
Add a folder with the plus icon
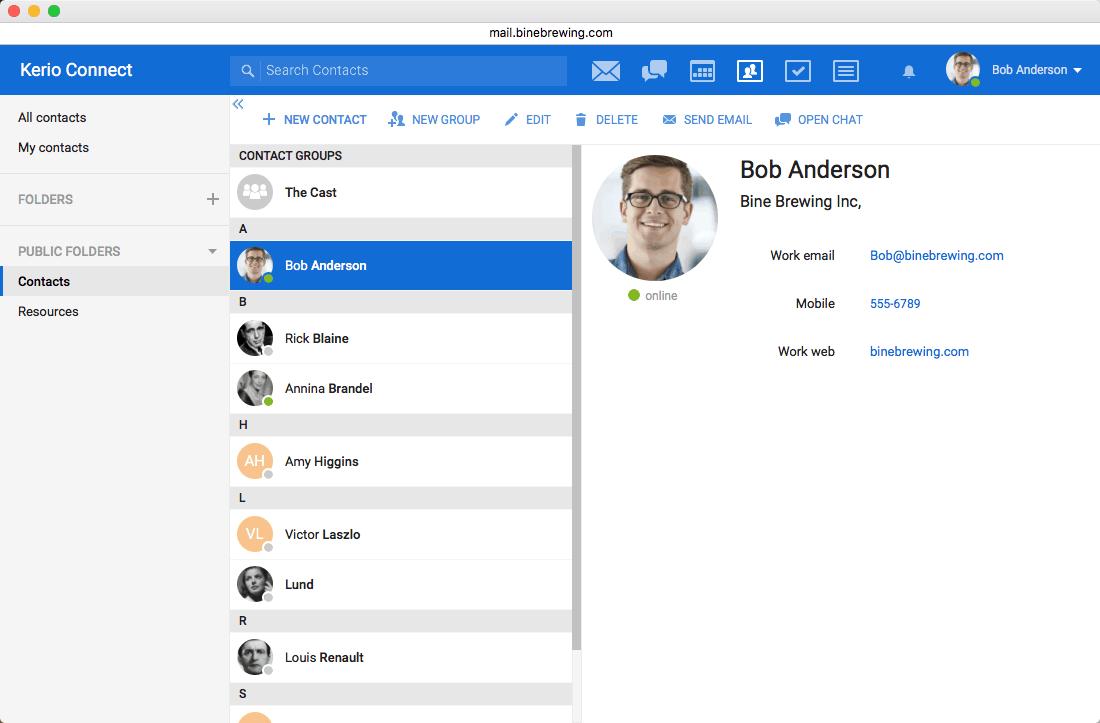[x=213, y=199]
